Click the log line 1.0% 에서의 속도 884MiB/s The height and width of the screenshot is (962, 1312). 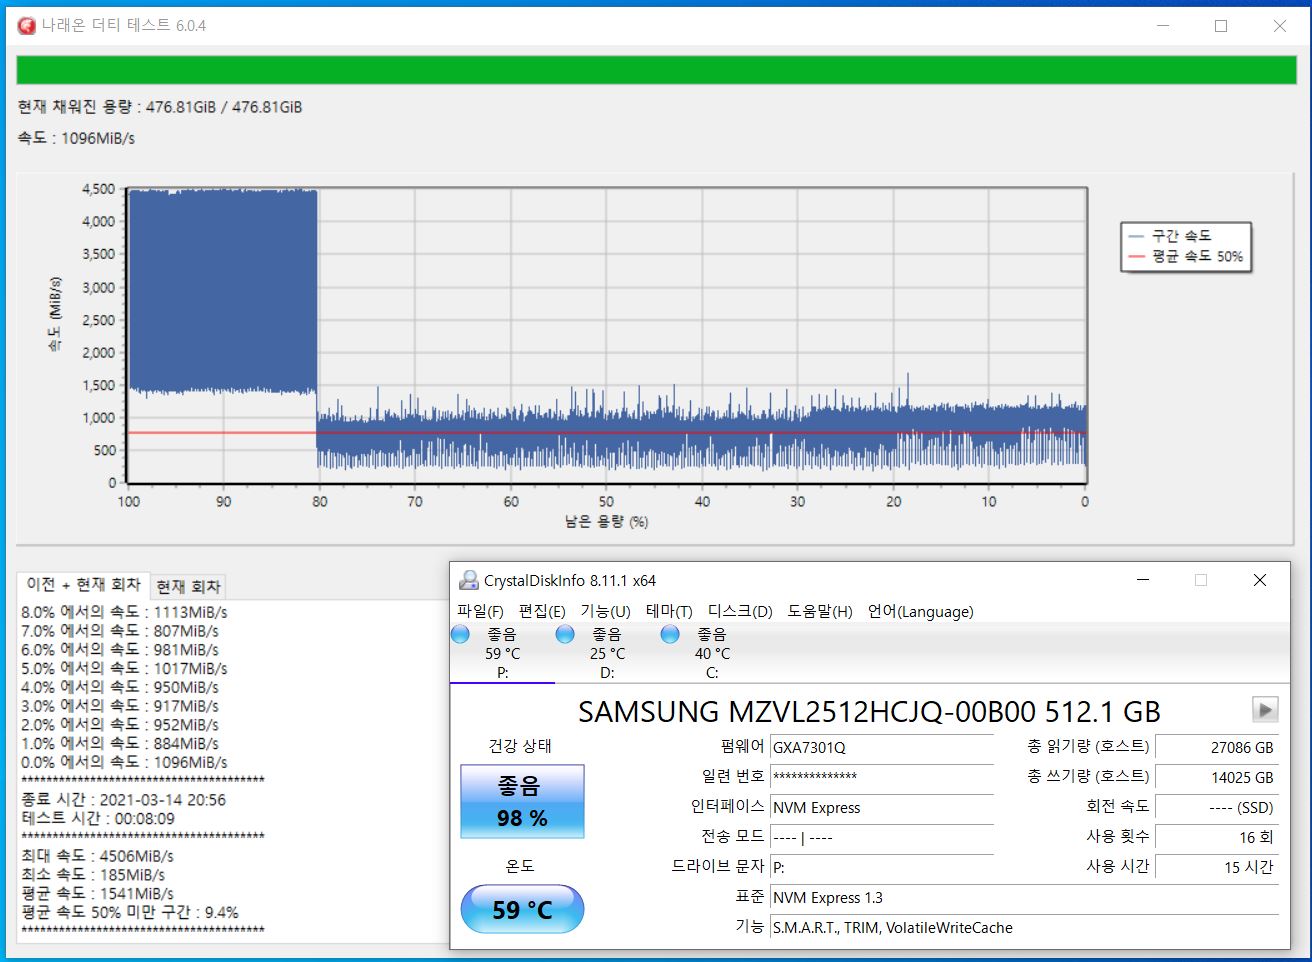[x=120, y=743]
